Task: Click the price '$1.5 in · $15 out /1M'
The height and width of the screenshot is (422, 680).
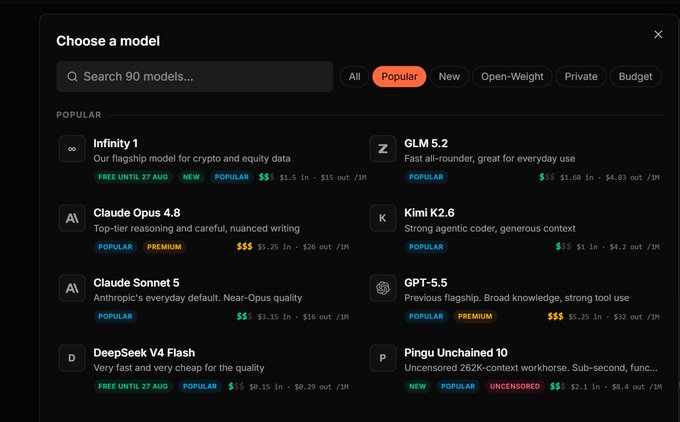Action: pos(323,177)
